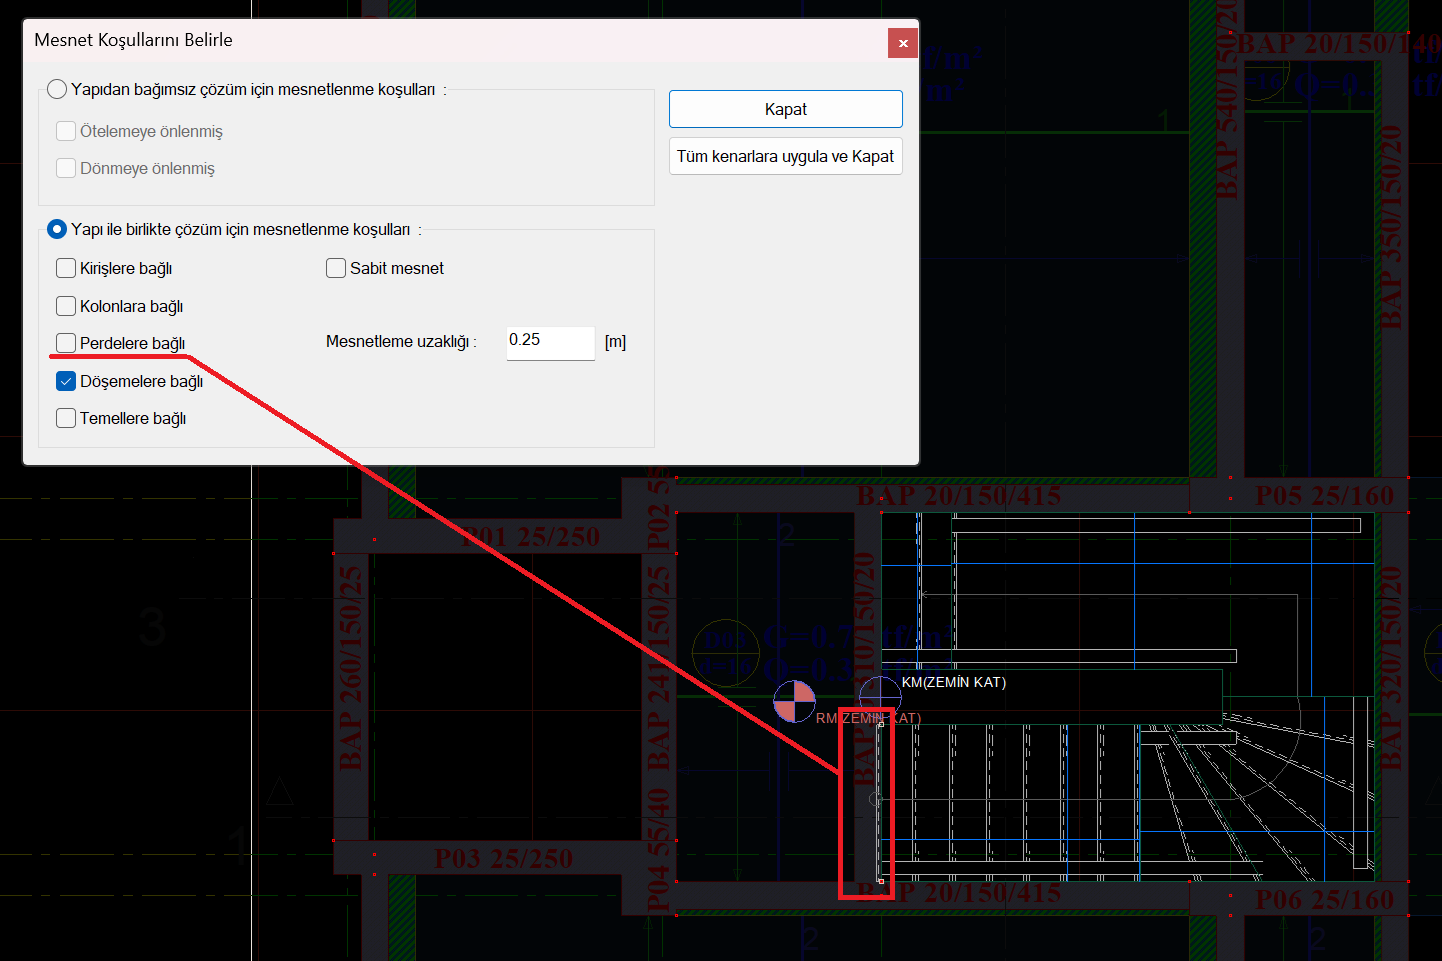
Task: Close the Mesnet Koşullarını Belirle dialog
Action: tap(902, 43)
